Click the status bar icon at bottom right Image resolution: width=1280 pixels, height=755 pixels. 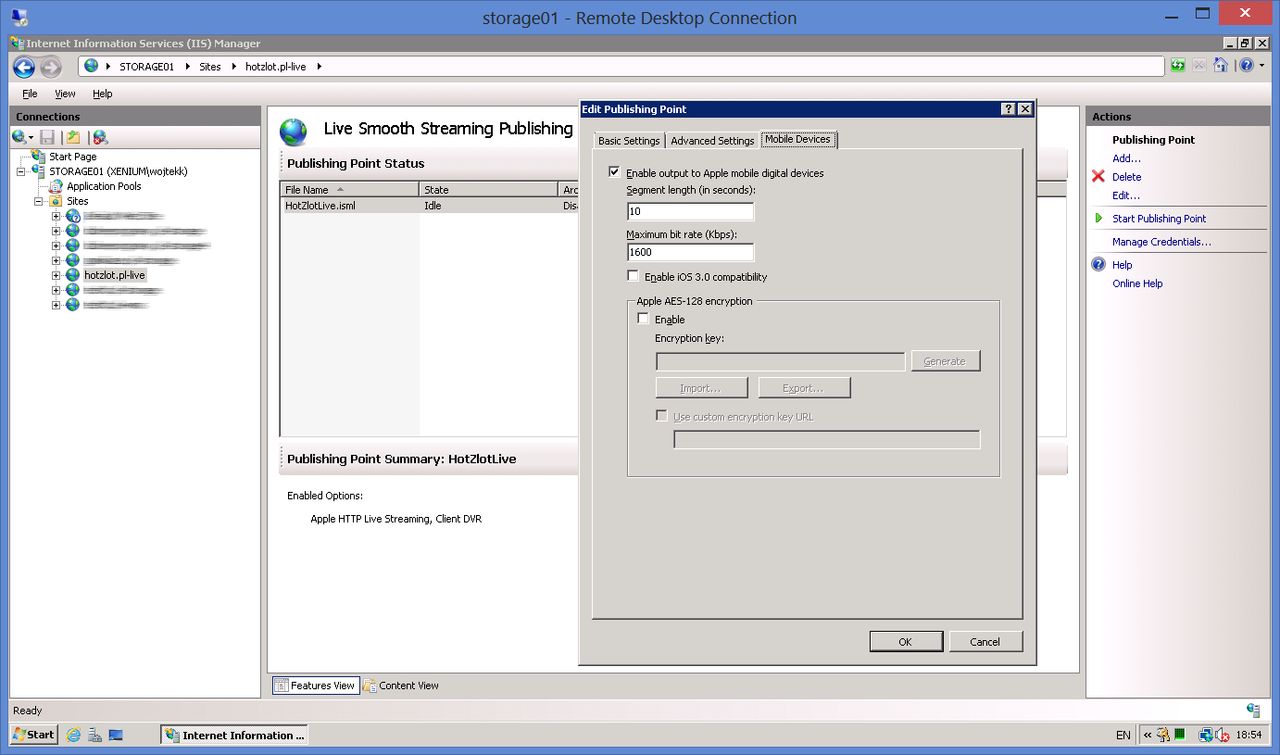point(1254,710)
